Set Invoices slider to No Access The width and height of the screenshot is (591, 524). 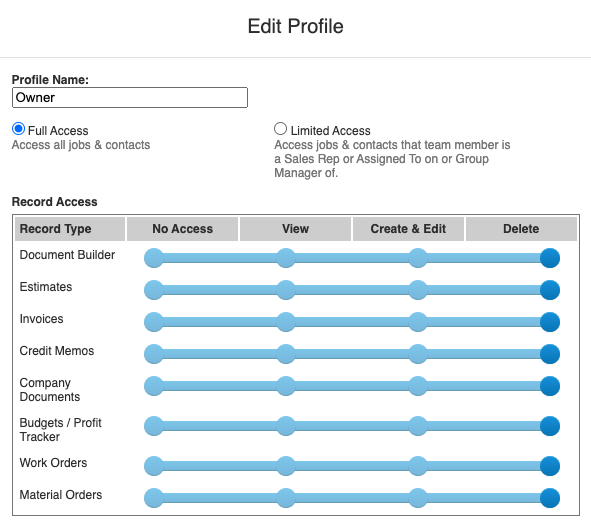(154, 322)
